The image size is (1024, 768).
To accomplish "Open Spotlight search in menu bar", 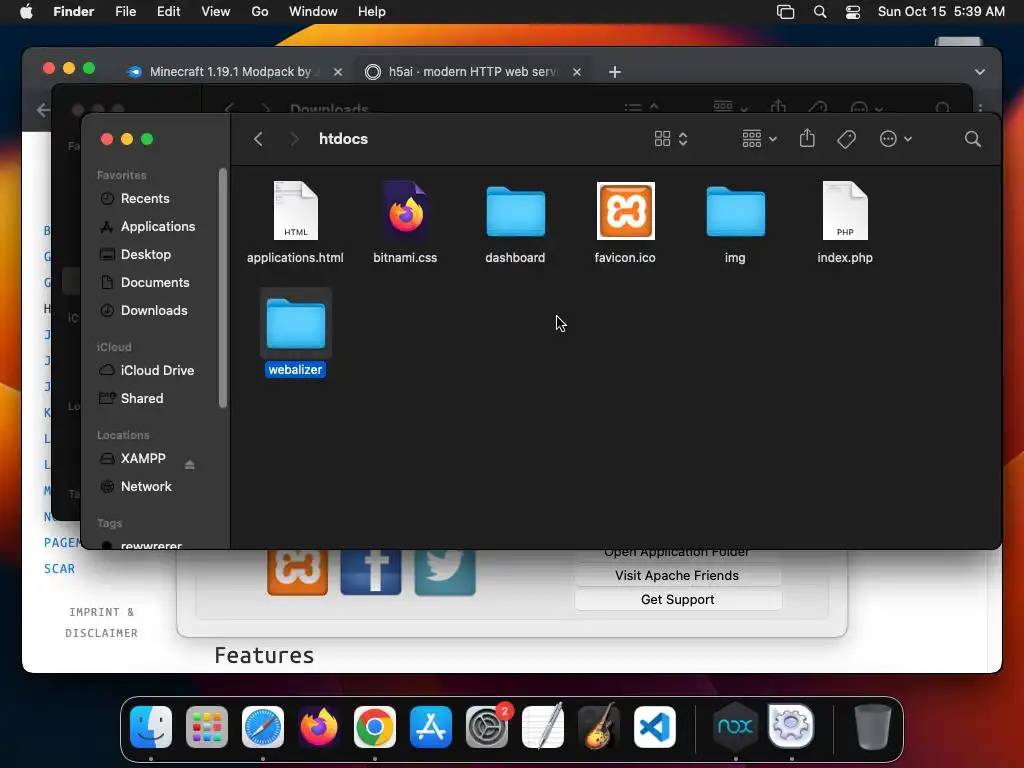I will (x=820, y=12).
